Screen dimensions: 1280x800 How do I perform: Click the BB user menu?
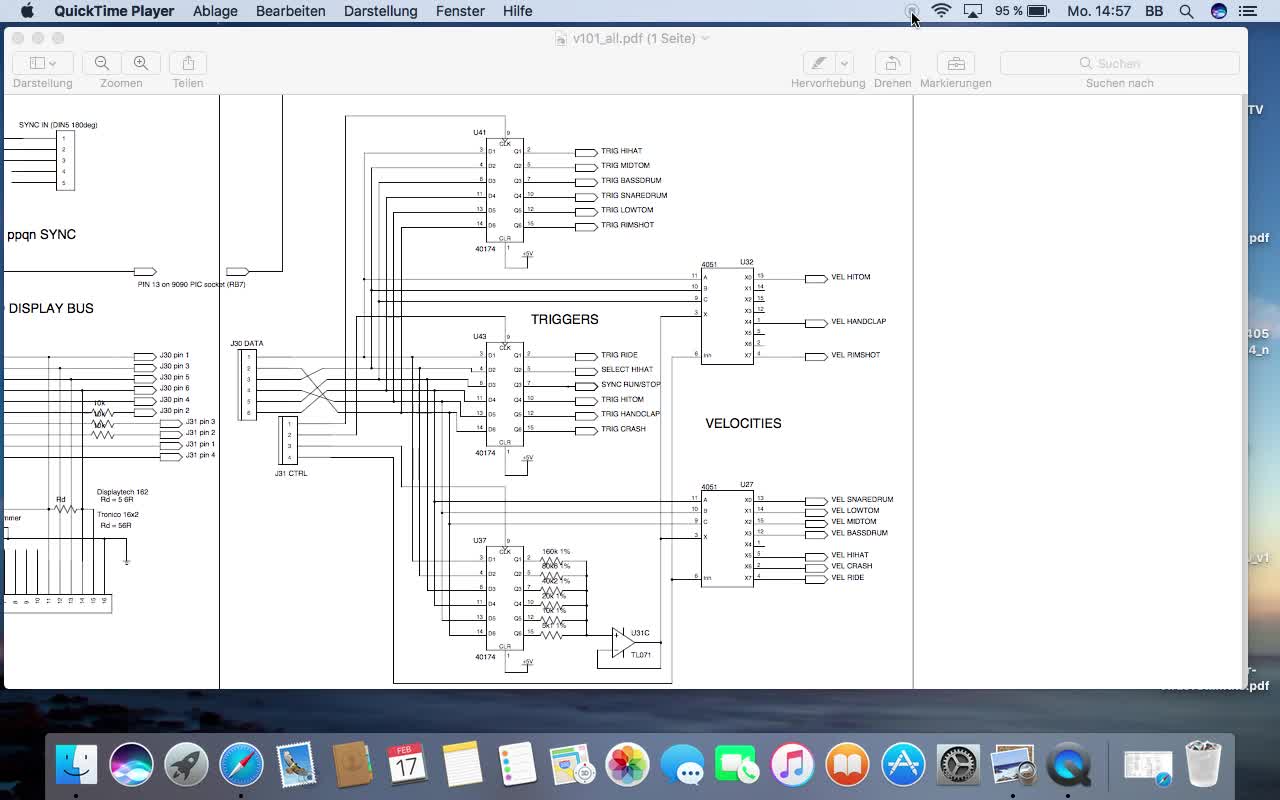pos(1154,11)
